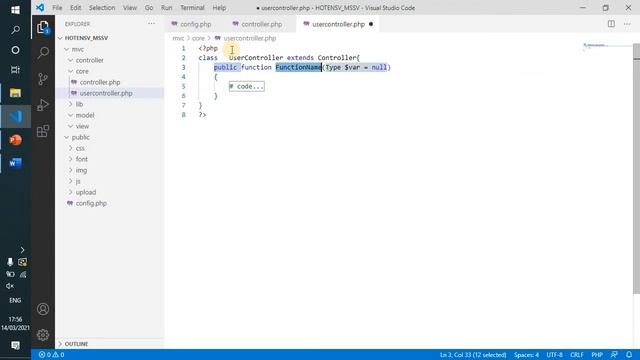Open File Explorer from taskbar
Image resolution: width=640 pixels, height=360 pixels.
[x=15, y=93]
